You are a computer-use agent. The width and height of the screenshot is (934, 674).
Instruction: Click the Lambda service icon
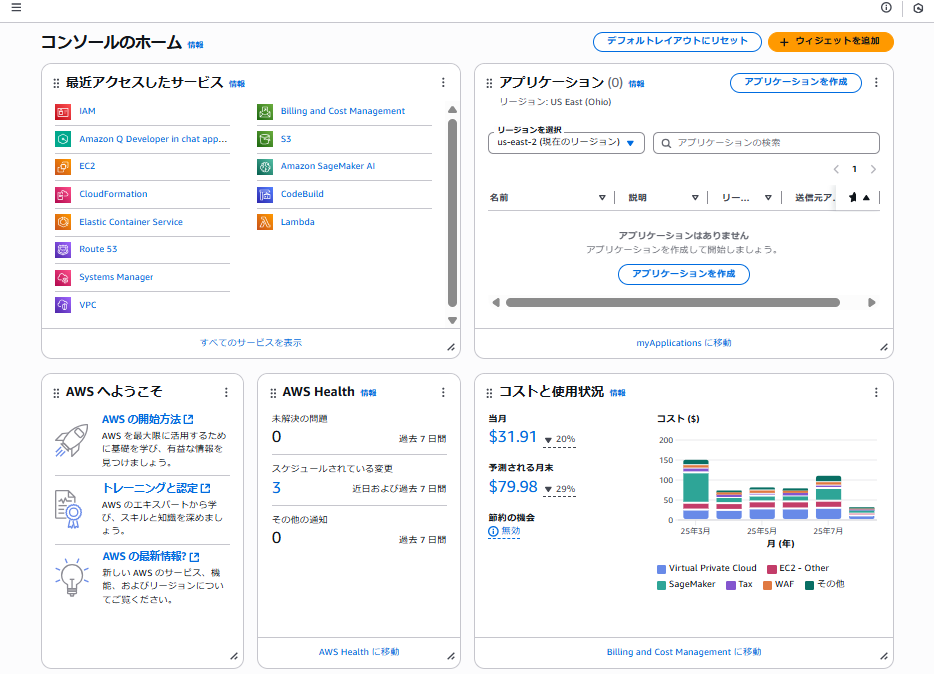coord(264,221)
